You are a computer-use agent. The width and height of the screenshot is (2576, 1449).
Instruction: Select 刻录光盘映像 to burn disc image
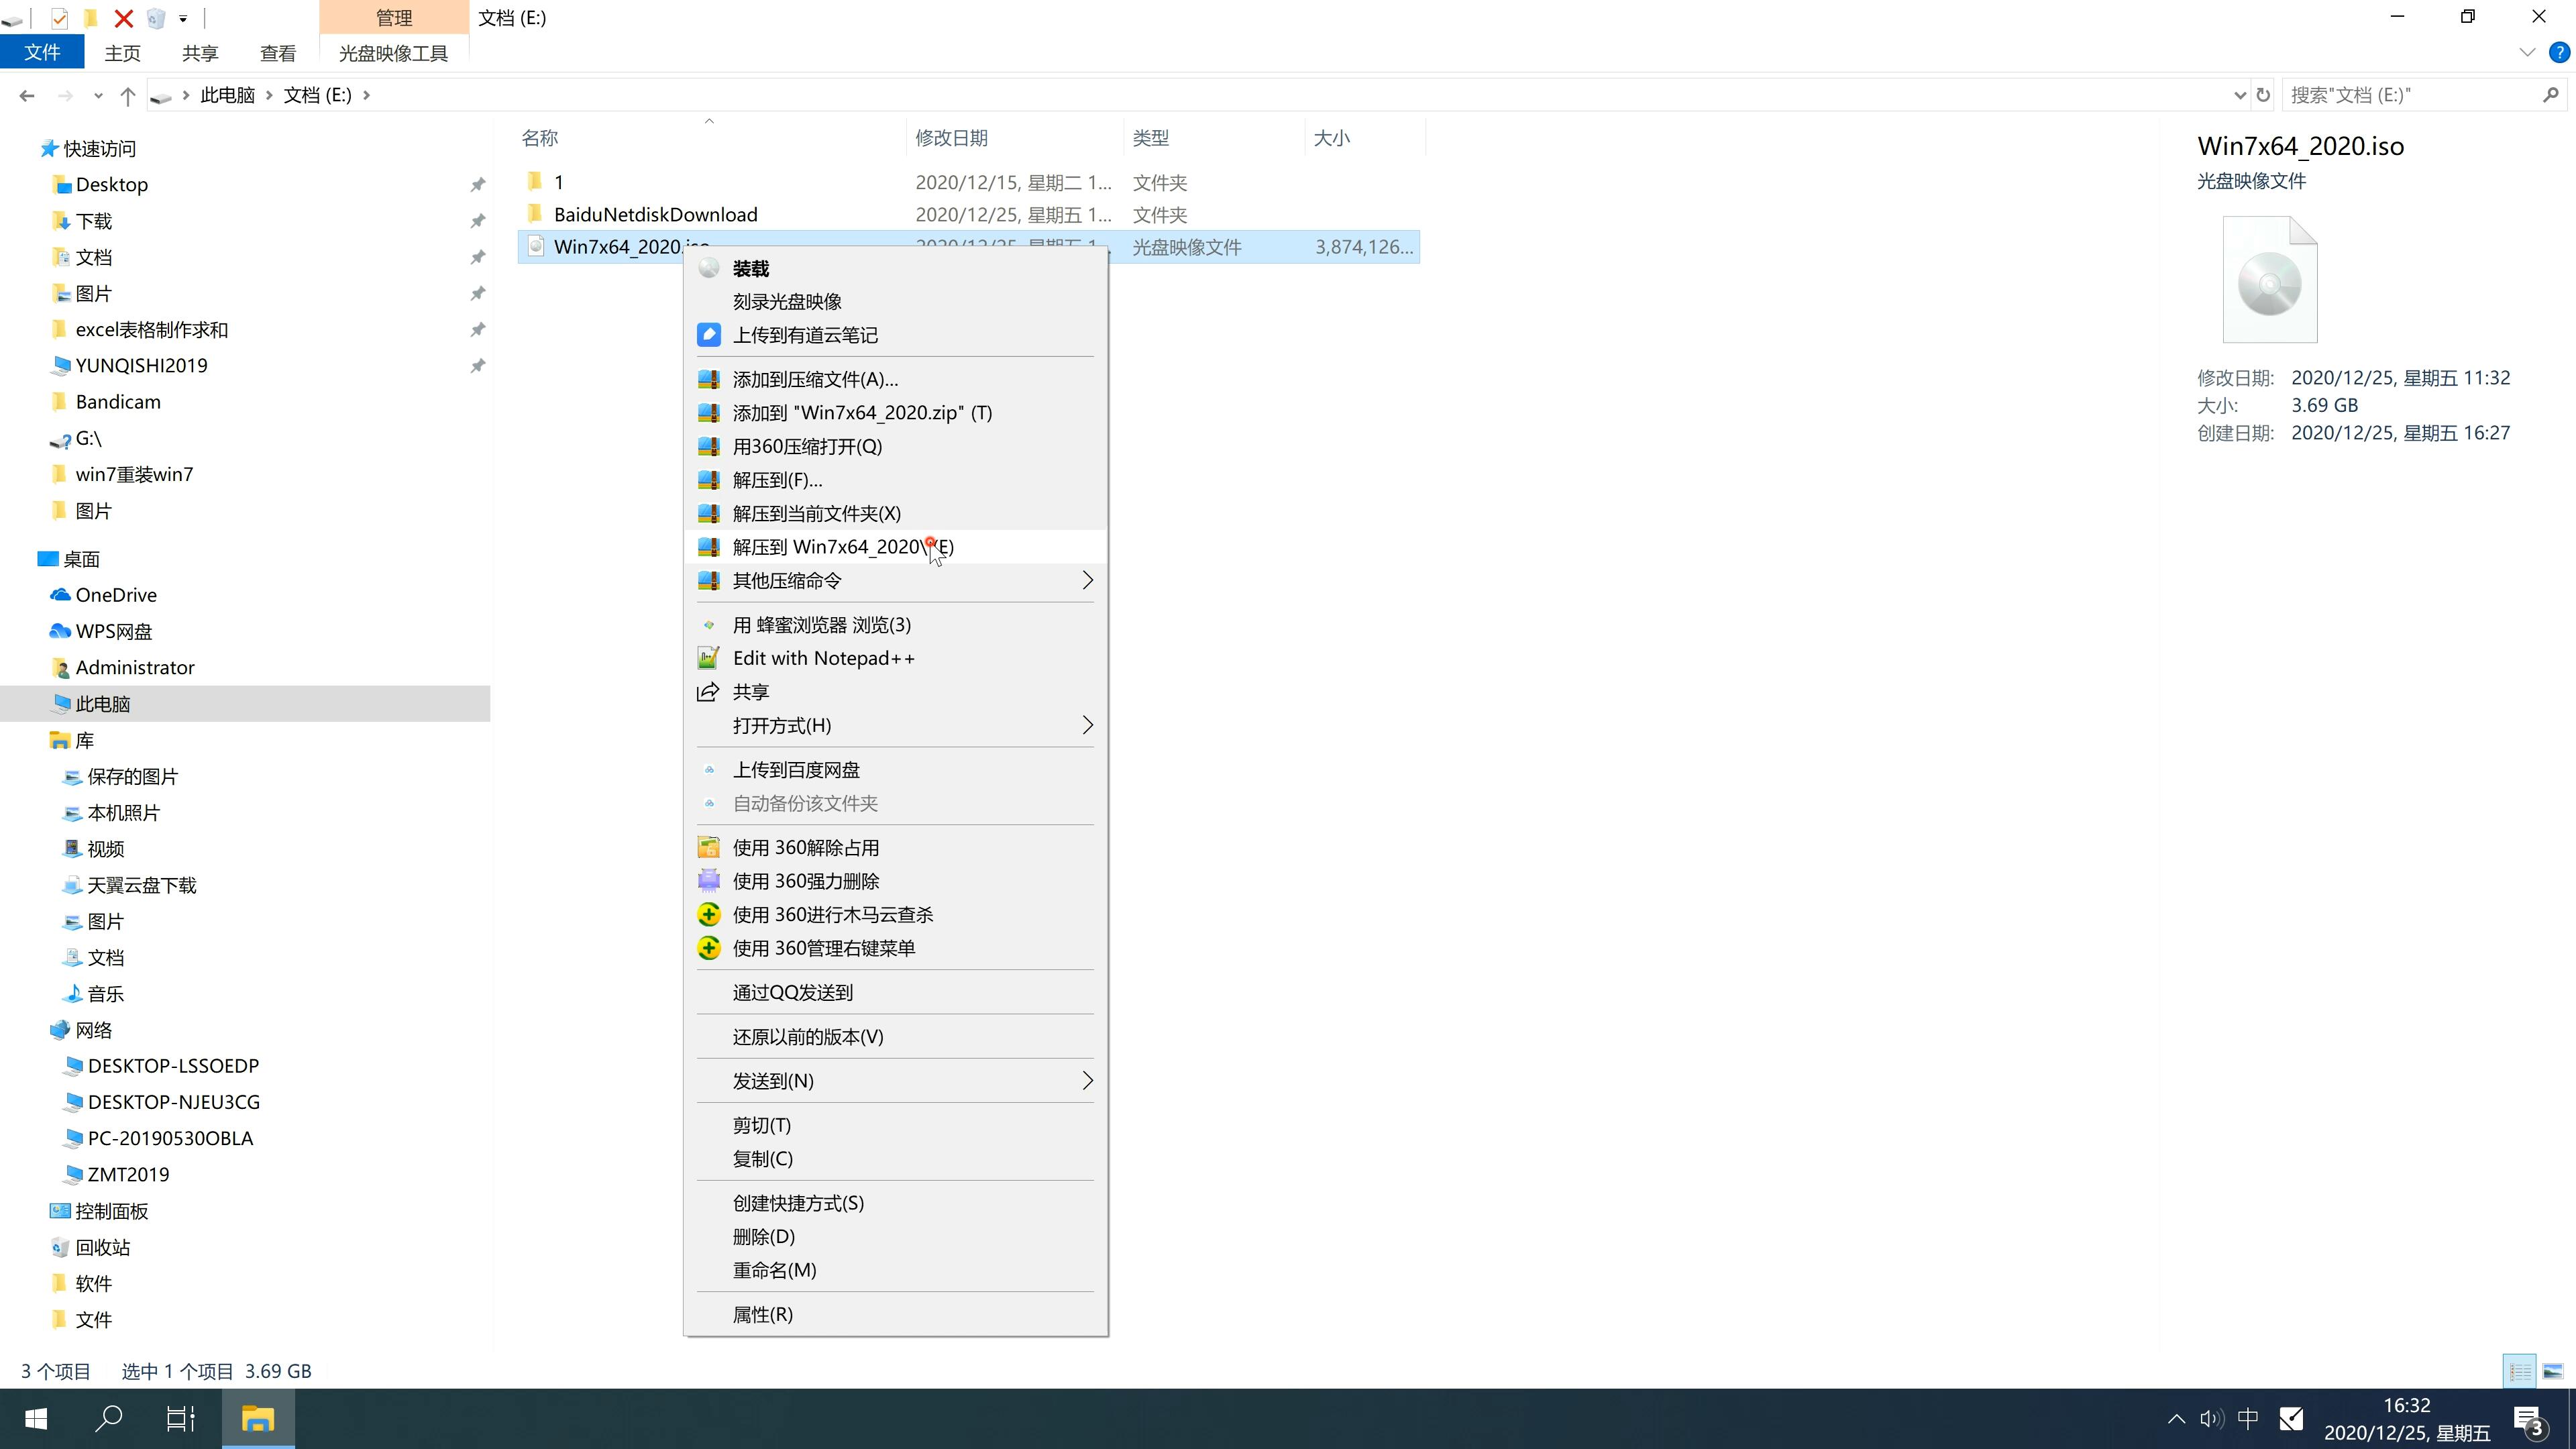789,299
